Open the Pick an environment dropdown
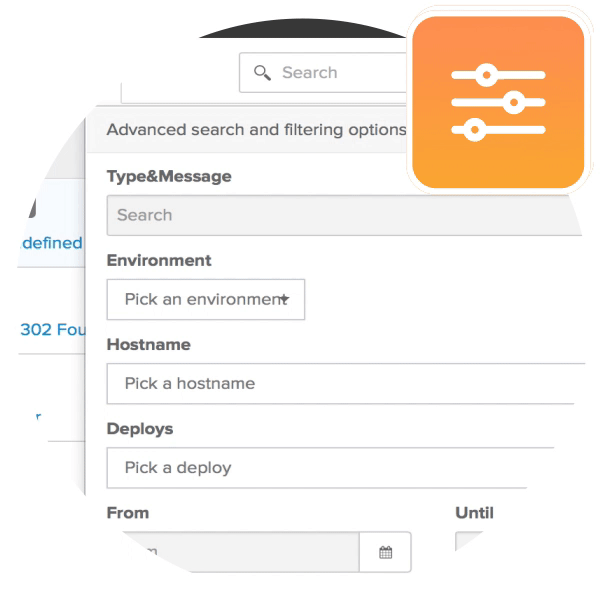Image resolution: width=600 pixels, height=600 pixels. click(206, 299)
